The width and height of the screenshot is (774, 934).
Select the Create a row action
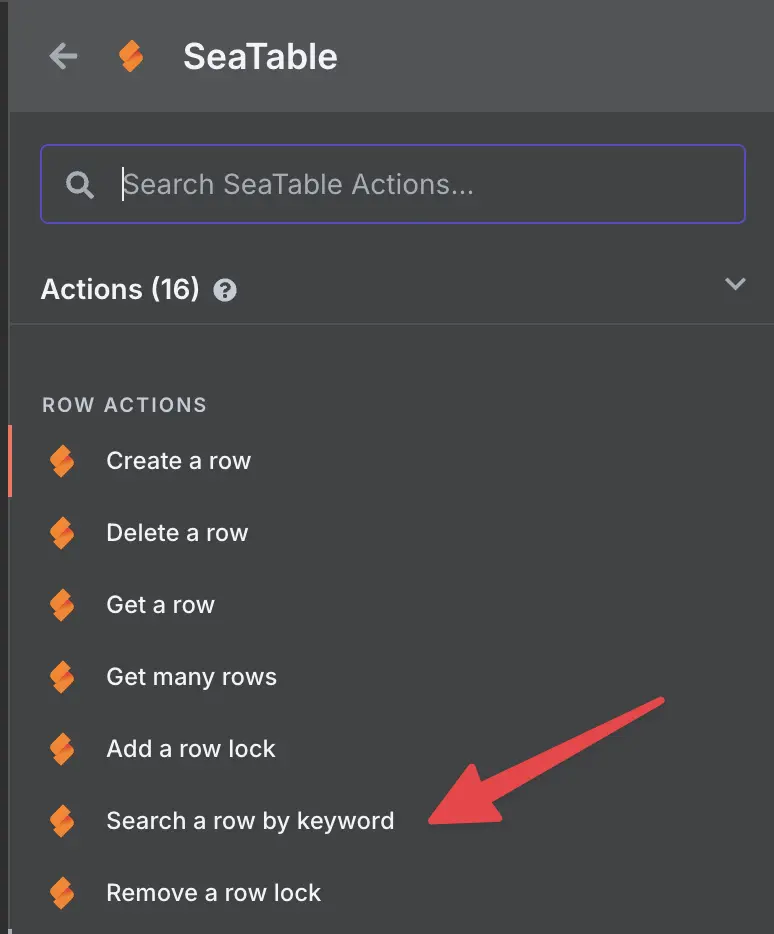click(179, 461)
